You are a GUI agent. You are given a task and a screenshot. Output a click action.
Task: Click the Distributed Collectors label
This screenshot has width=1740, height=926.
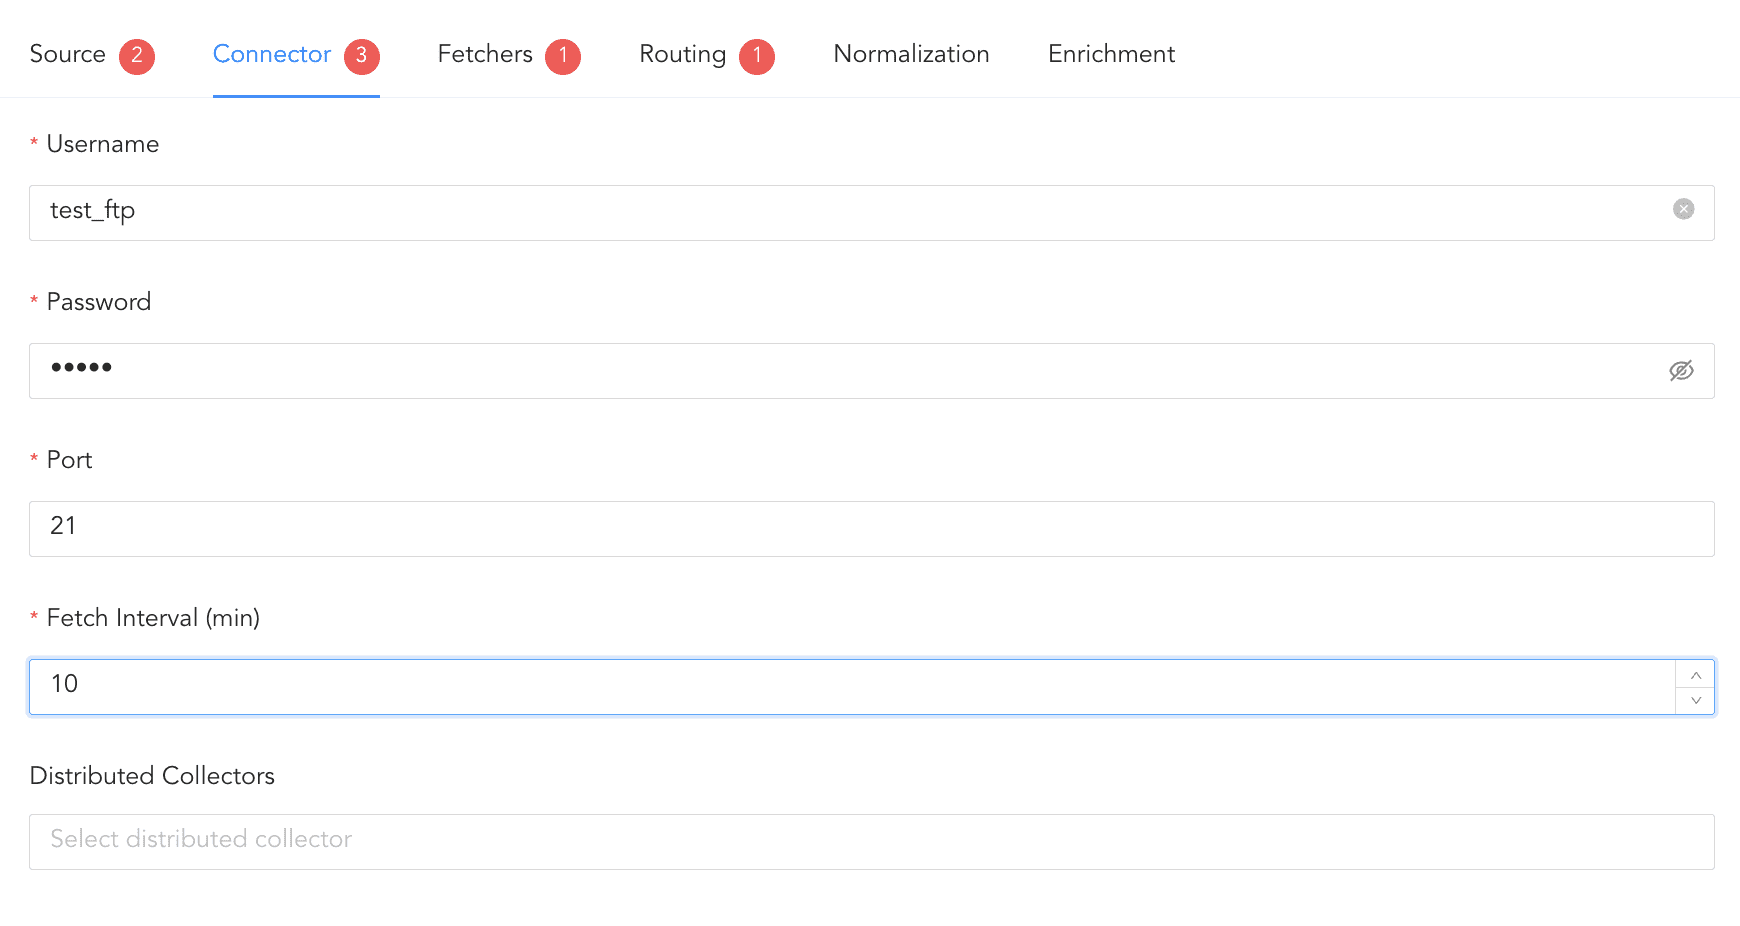coord(152,776)
